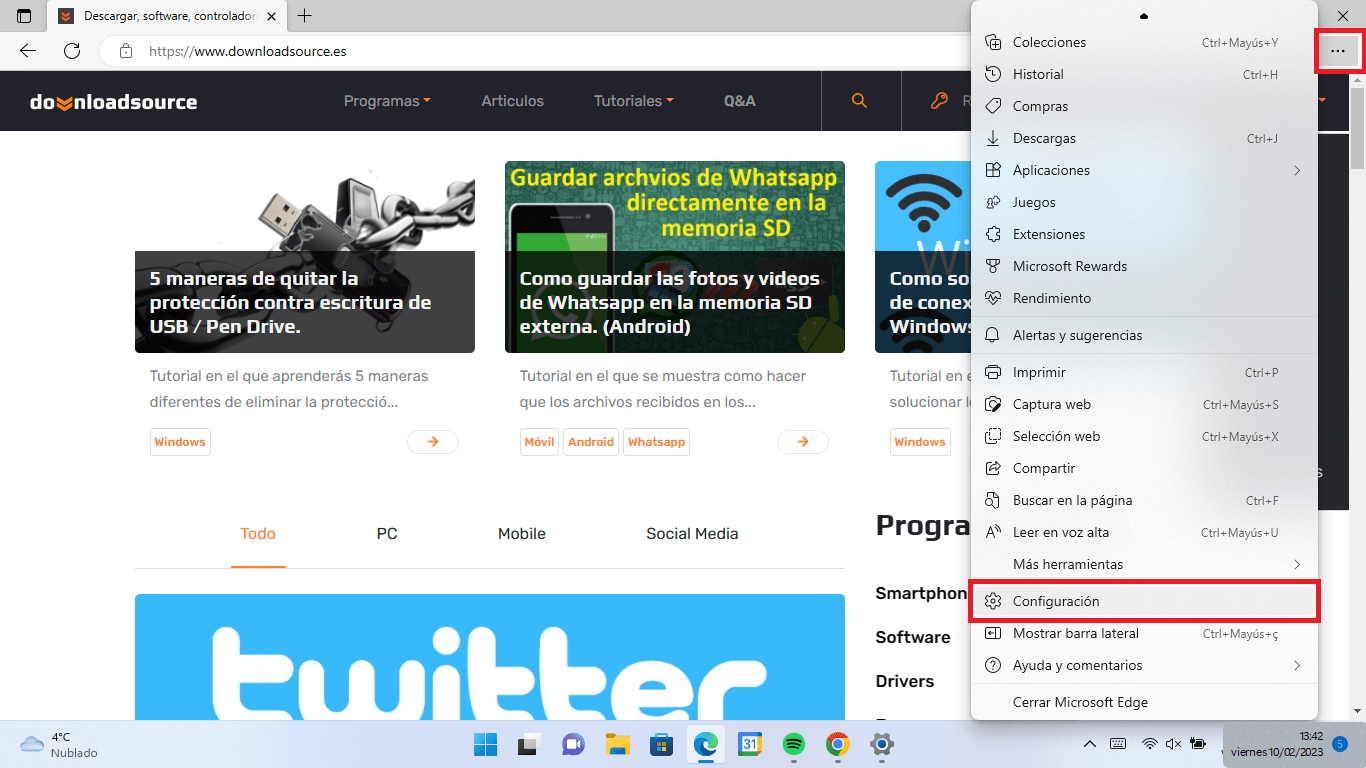1366x768 pixels.
Task: Click the Captura web camera icon
Action: click(x=993, y=404)
